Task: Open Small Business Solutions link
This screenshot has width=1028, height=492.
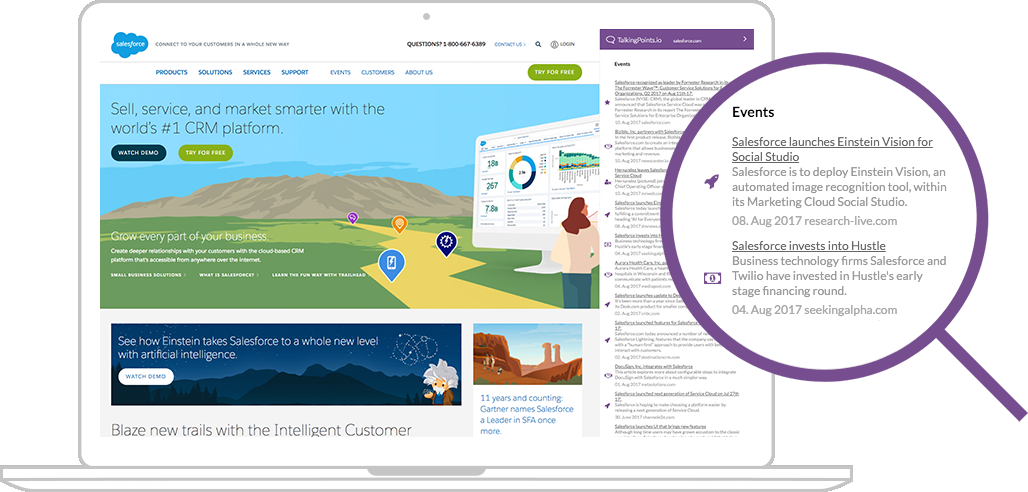Action: [x=148, y=275]
